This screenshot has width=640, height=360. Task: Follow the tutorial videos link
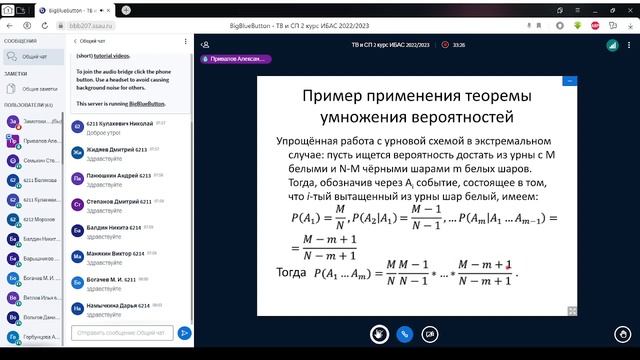point(112,56)
